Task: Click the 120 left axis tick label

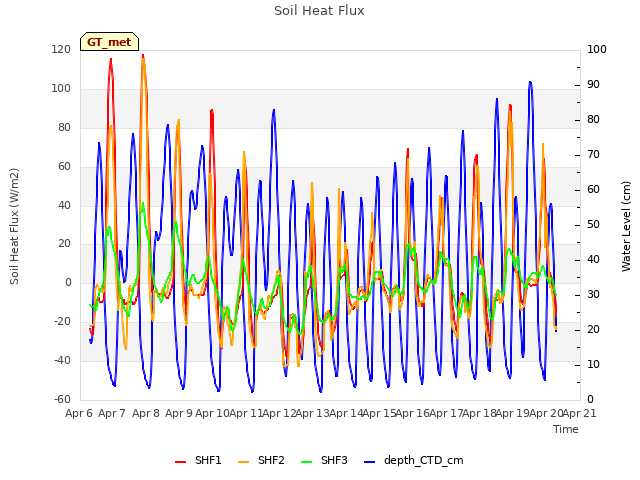Action: coord(61,49)
